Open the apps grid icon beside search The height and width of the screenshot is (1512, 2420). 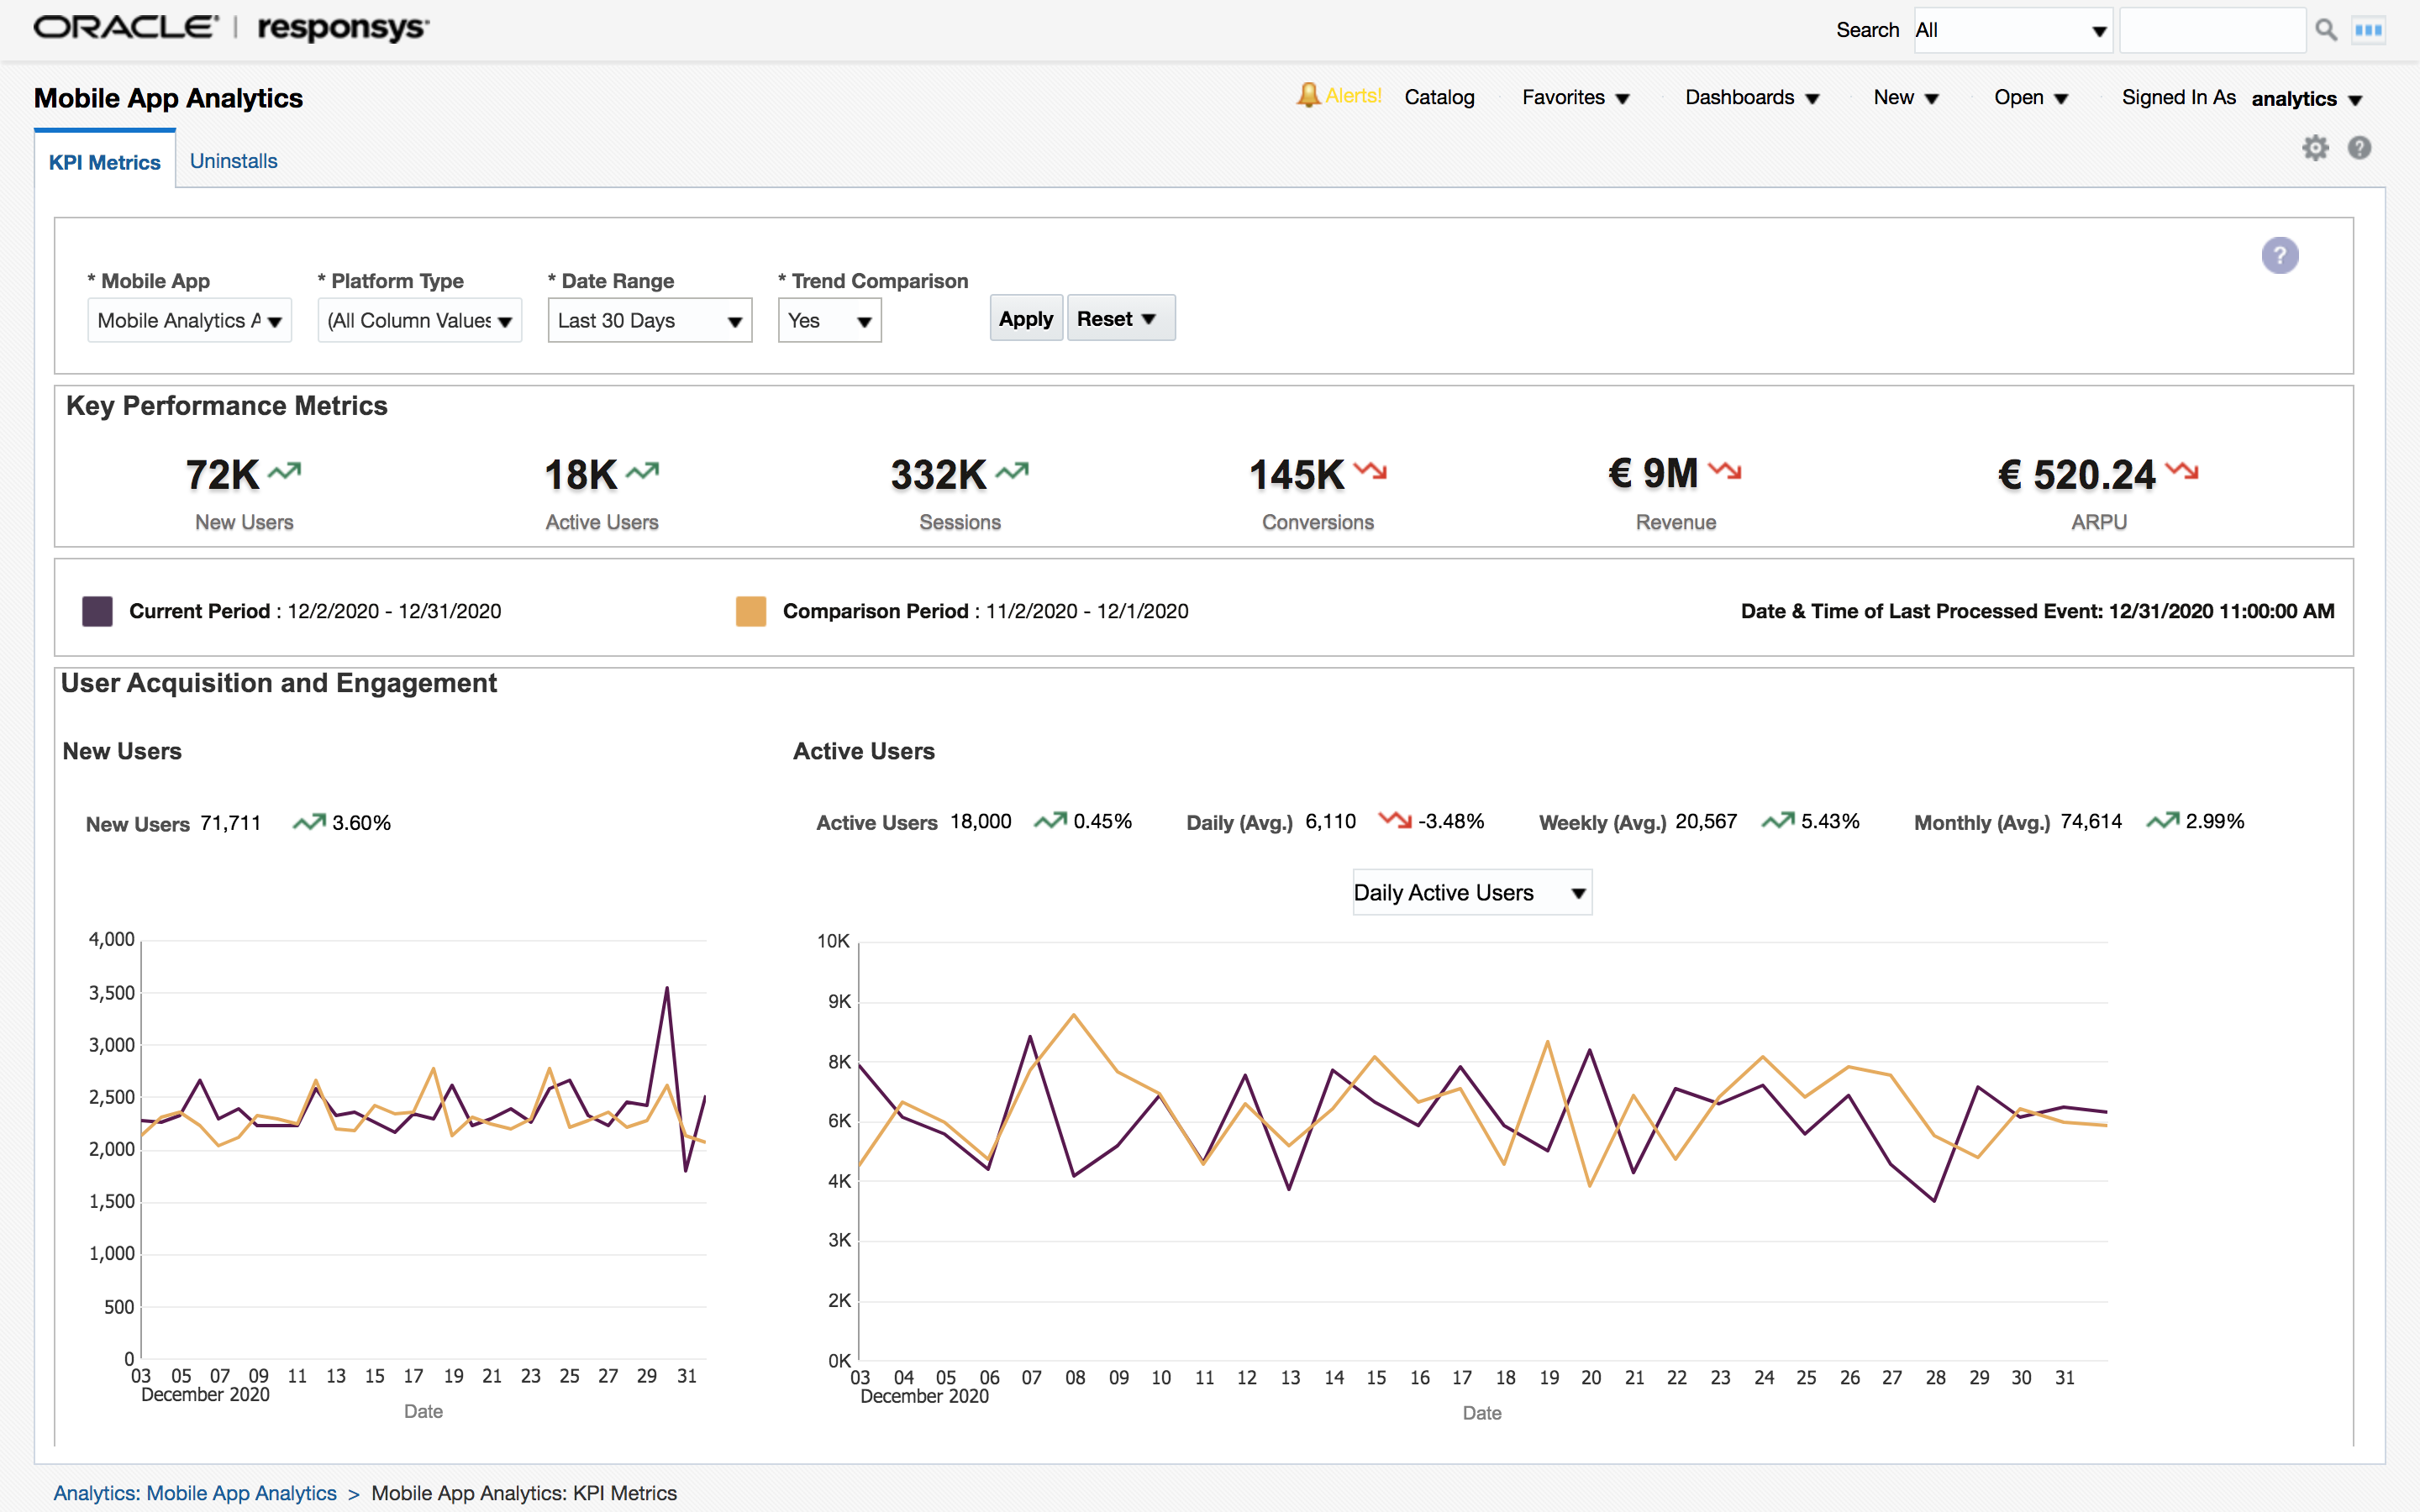[x=2369, y=29]
